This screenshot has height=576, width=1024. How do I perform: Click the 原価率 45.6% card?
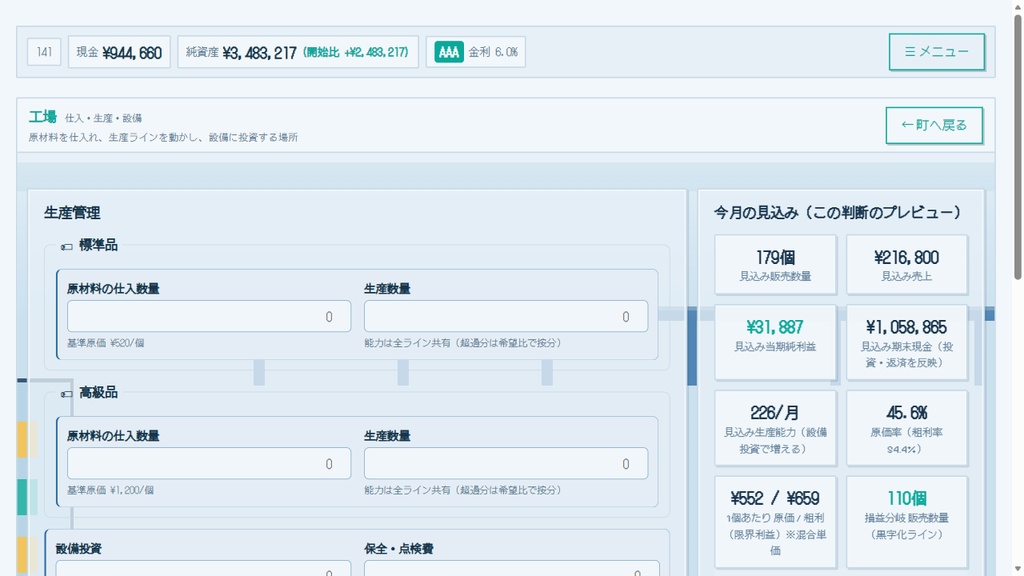[907, 428]
